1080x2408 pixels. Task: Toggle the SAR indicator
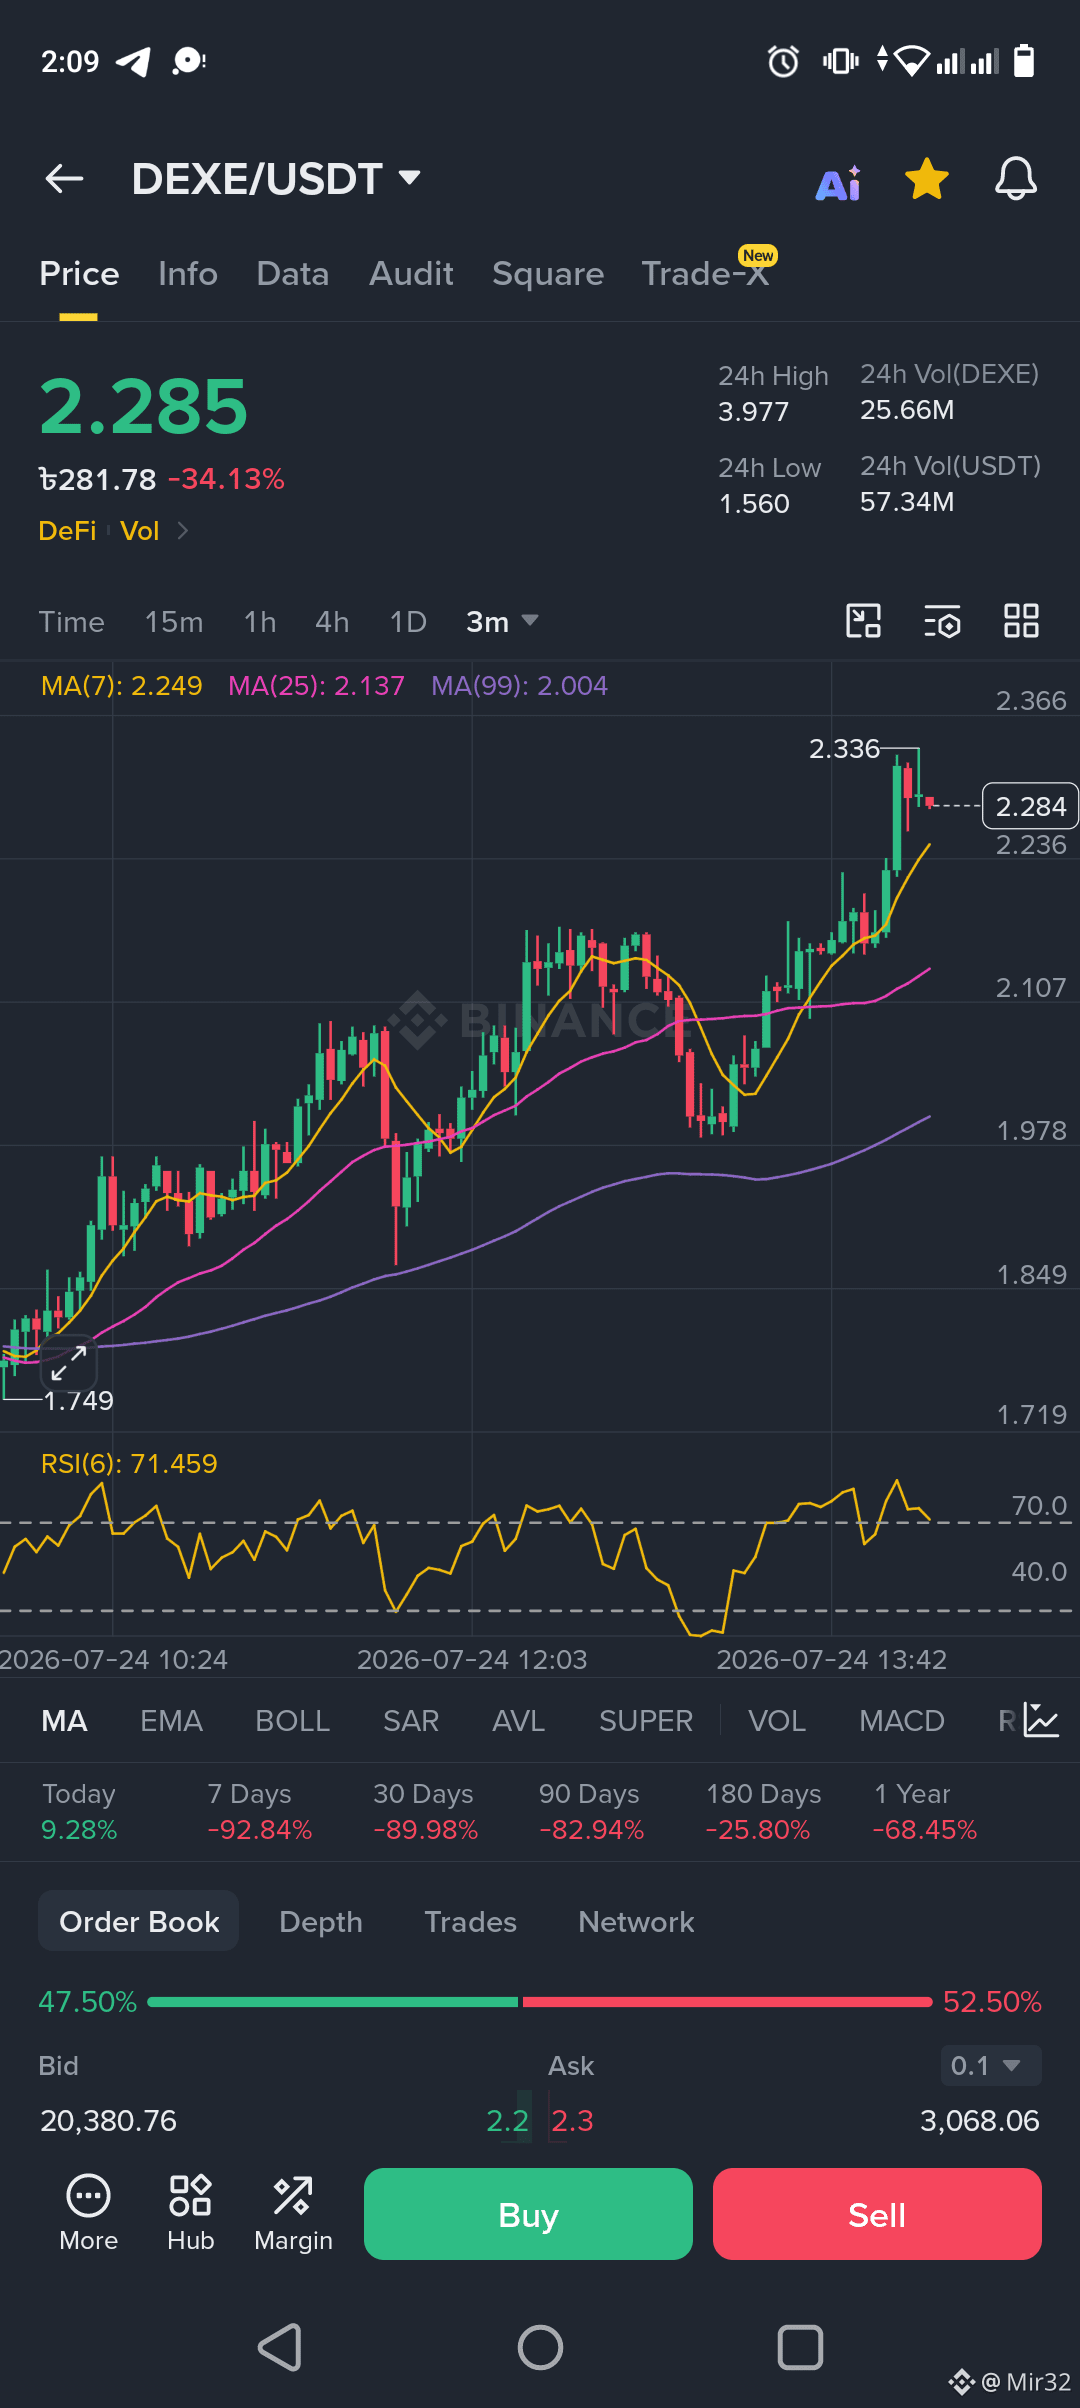(x=411, y=1721)
